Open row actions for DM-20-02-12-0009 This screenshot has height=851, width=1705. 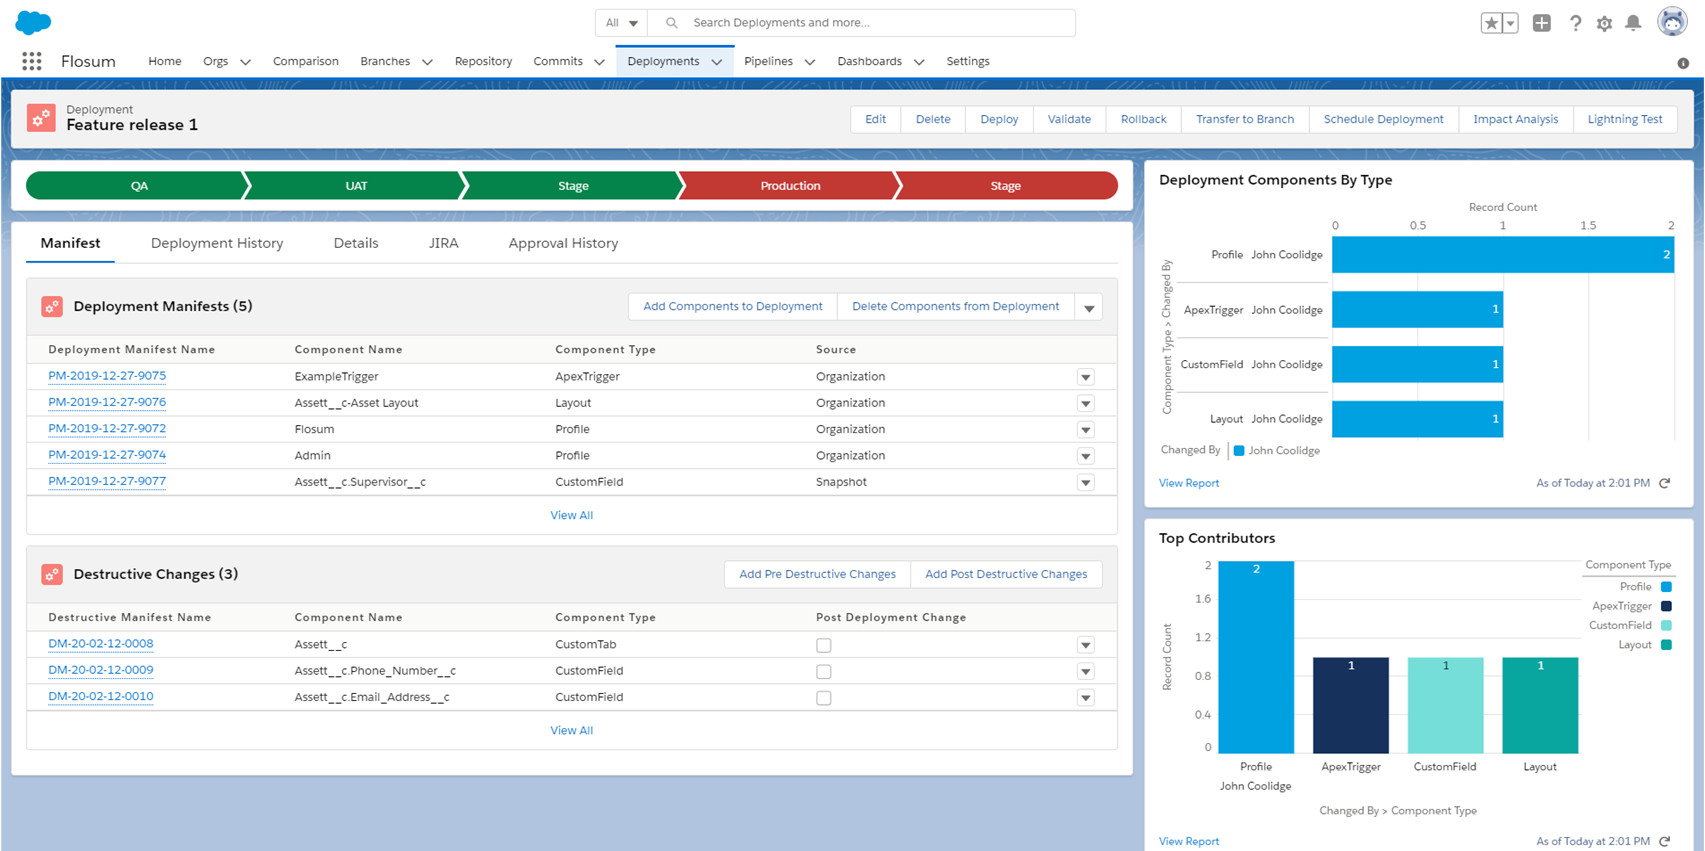(1085, 671)
